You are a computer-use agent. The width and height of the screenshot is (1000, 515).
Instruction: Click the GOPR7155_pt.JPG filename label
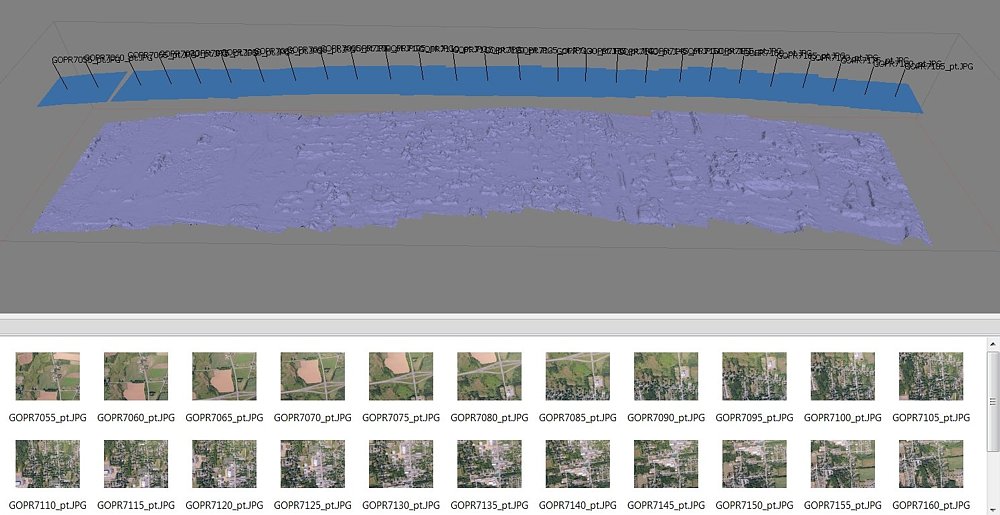[x=842, y=505]
